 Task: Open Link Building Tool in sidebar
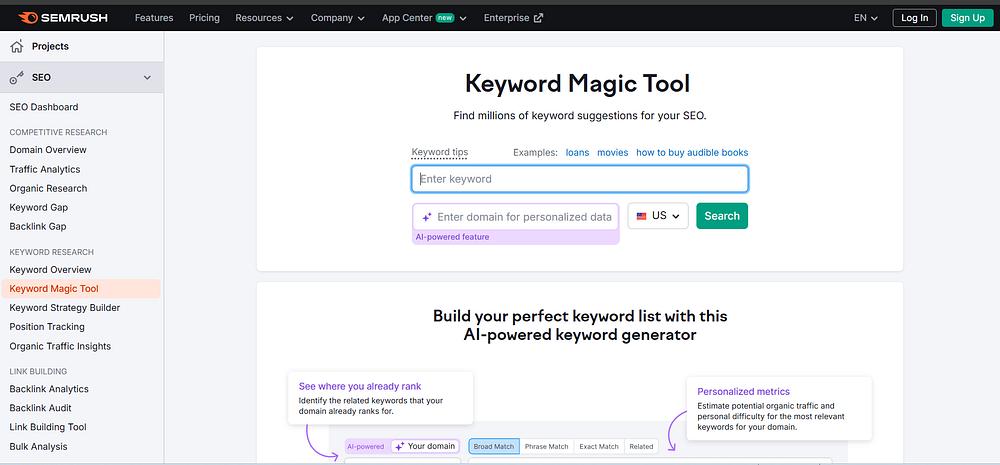click(48, 427)
